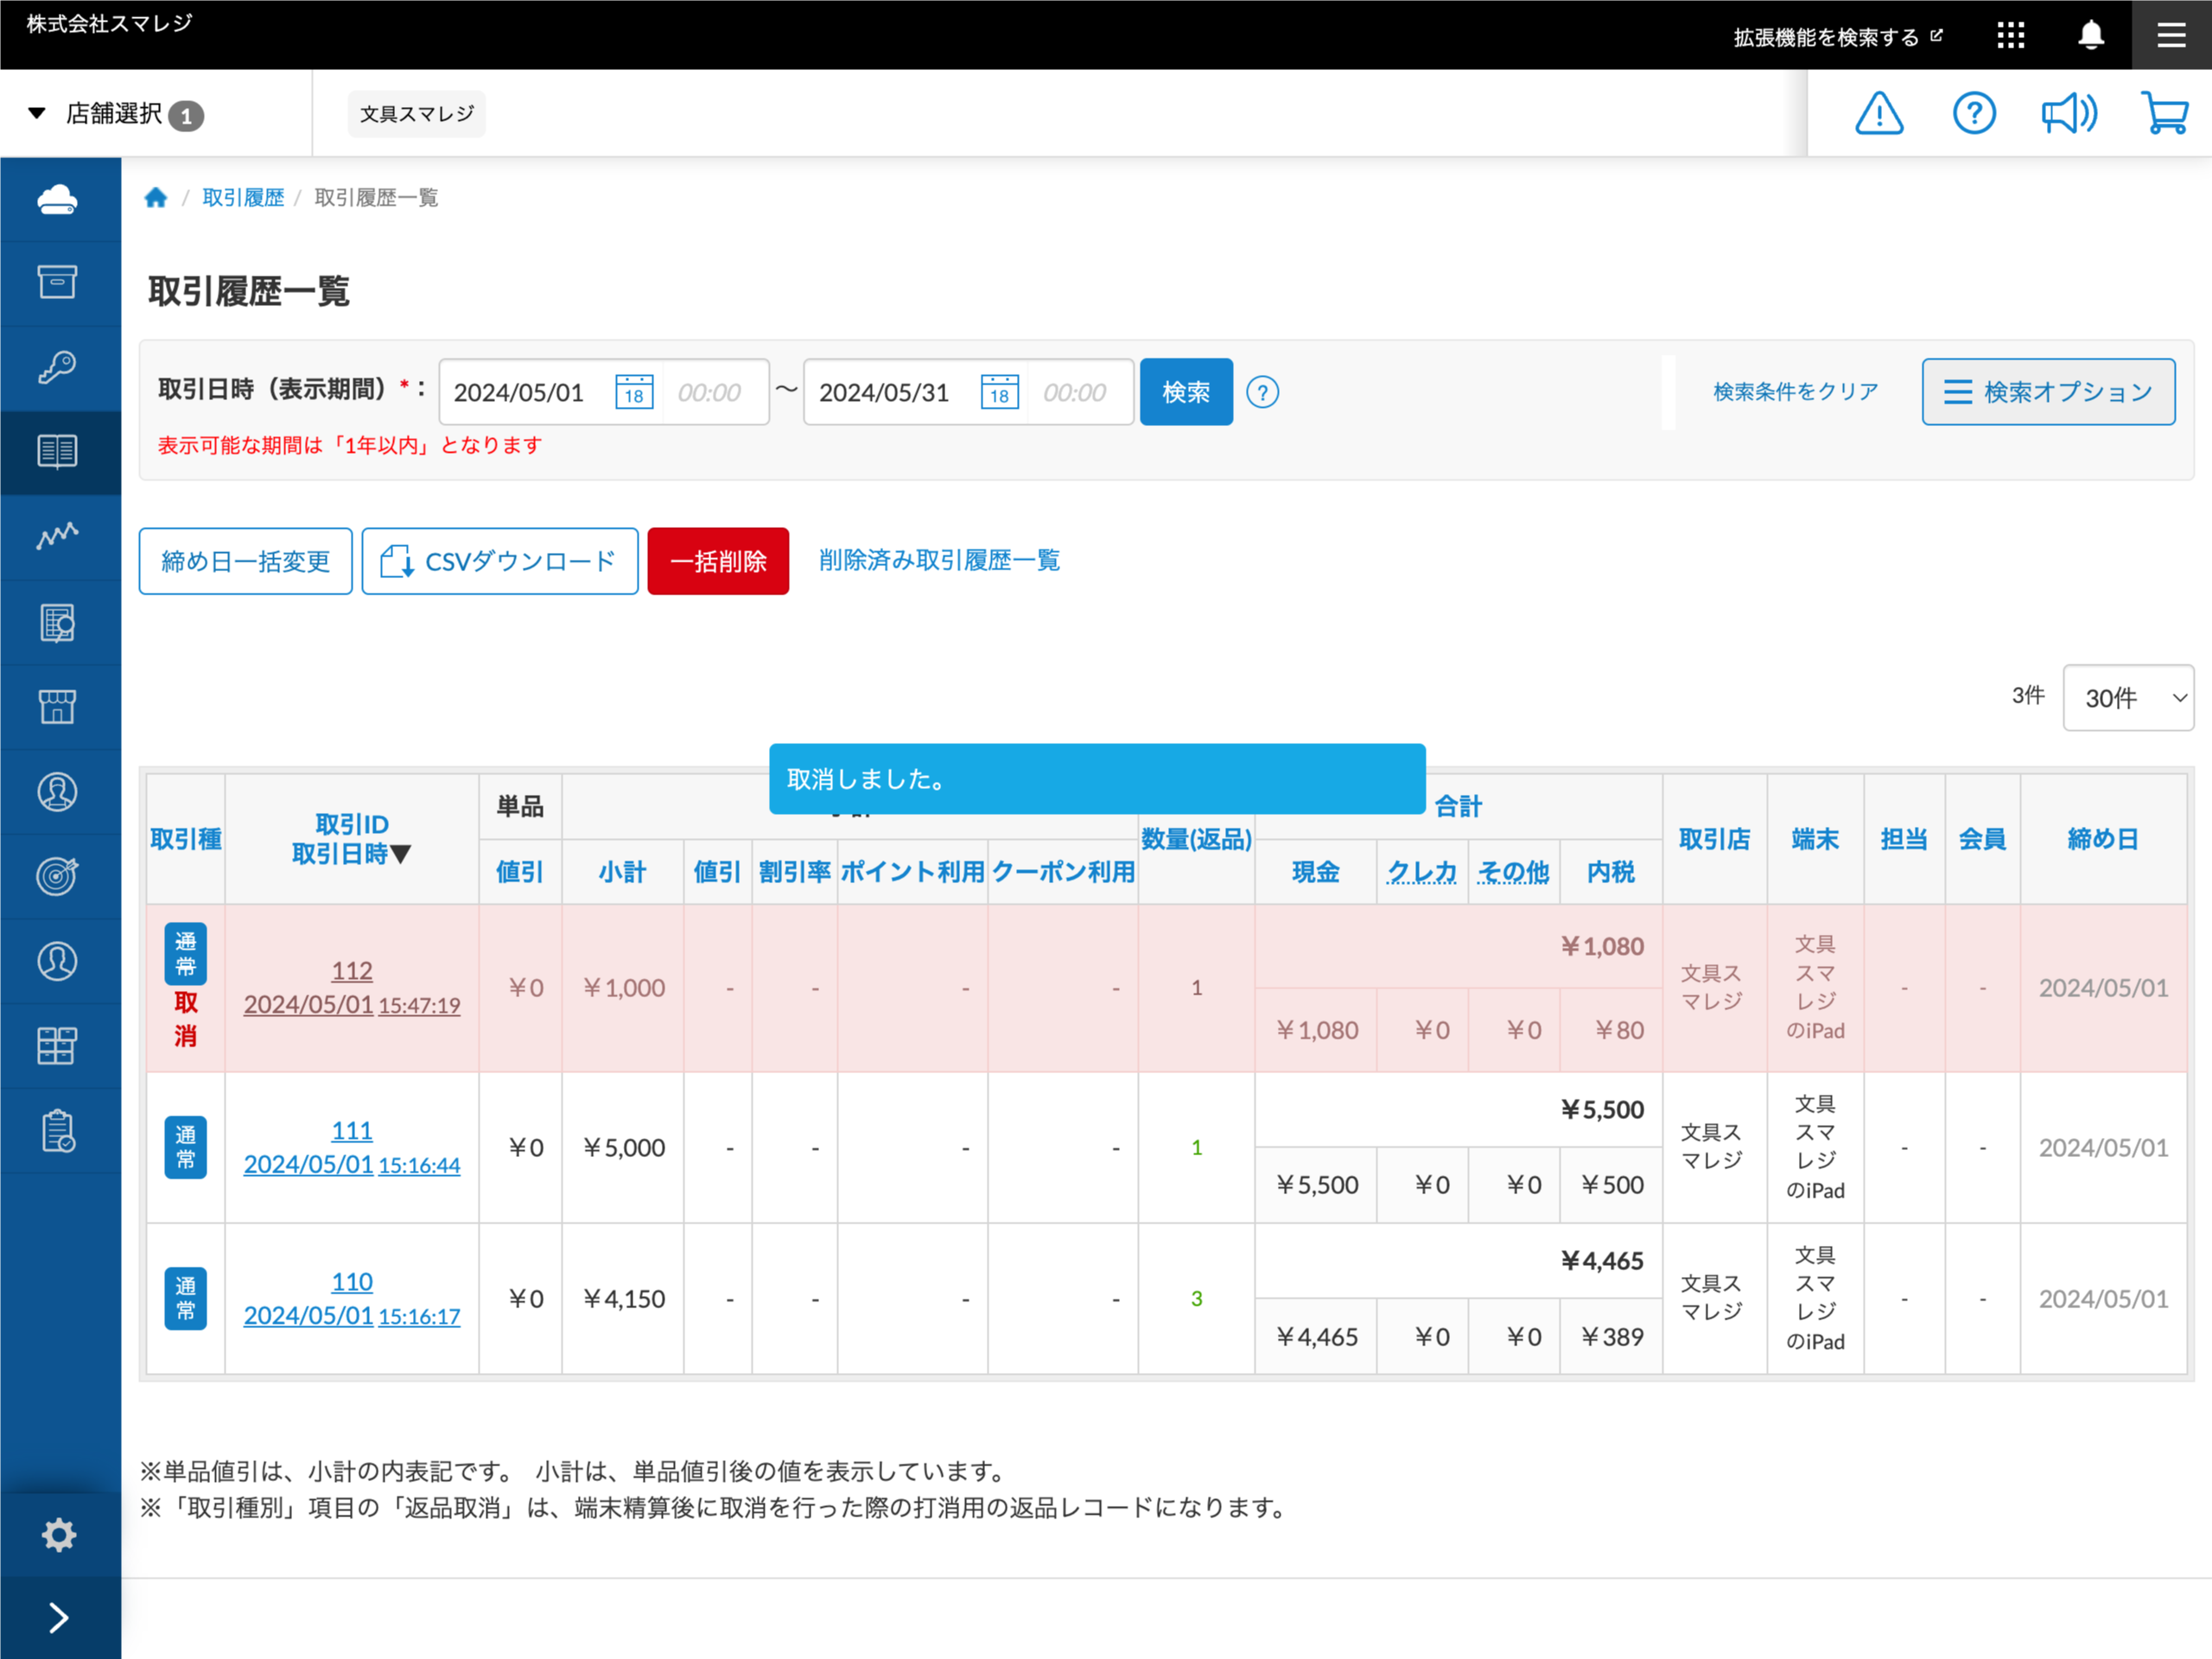The height and width of the screenshot is (1659, 2212).
Task: Open start date calendar picker icon
Action: tap(634, 392)
